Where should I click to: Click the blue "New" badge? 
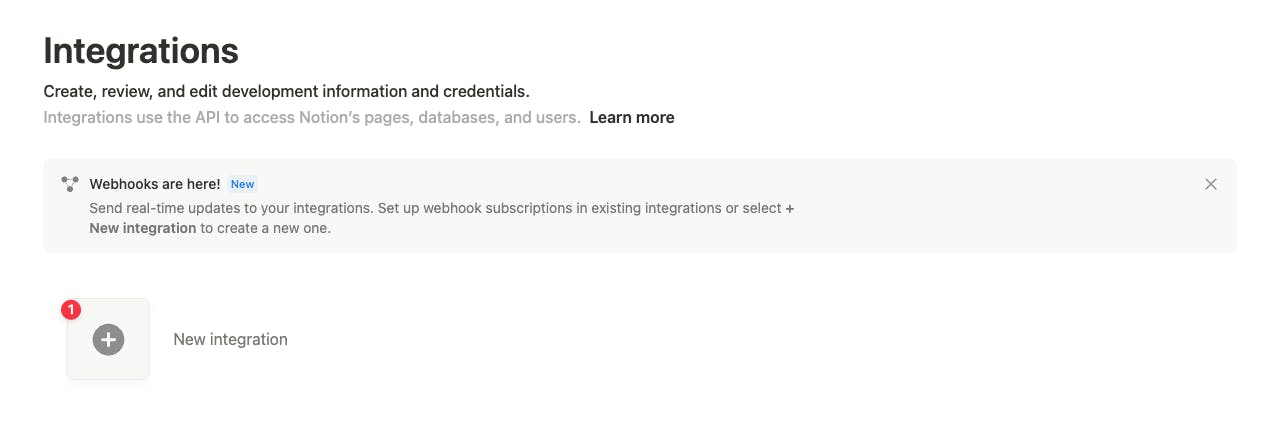point(242,184)
